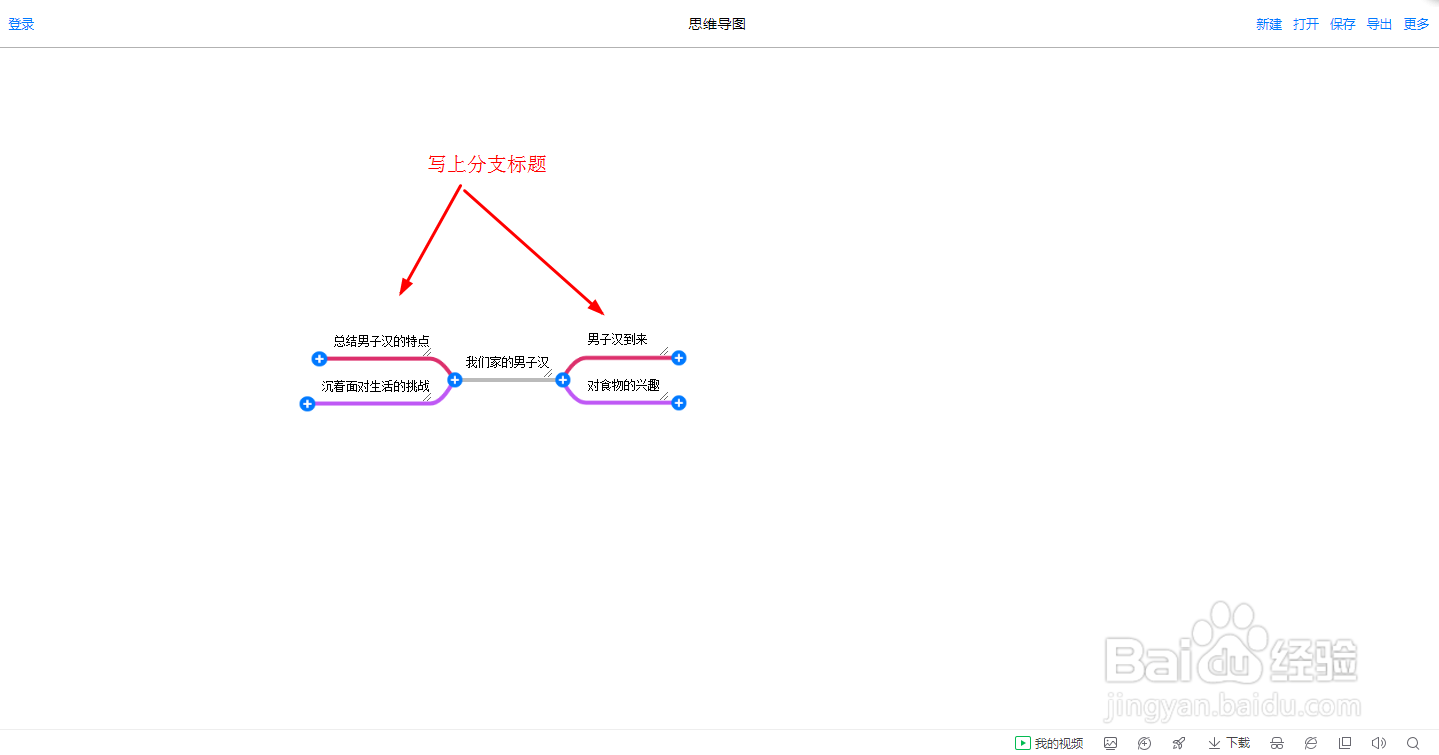Image resolution: width=1439 pixels, height=755 pixels.
Task: Click plus button beside 总结男子汉的特点 branch
Action: (x=319, y=359)
